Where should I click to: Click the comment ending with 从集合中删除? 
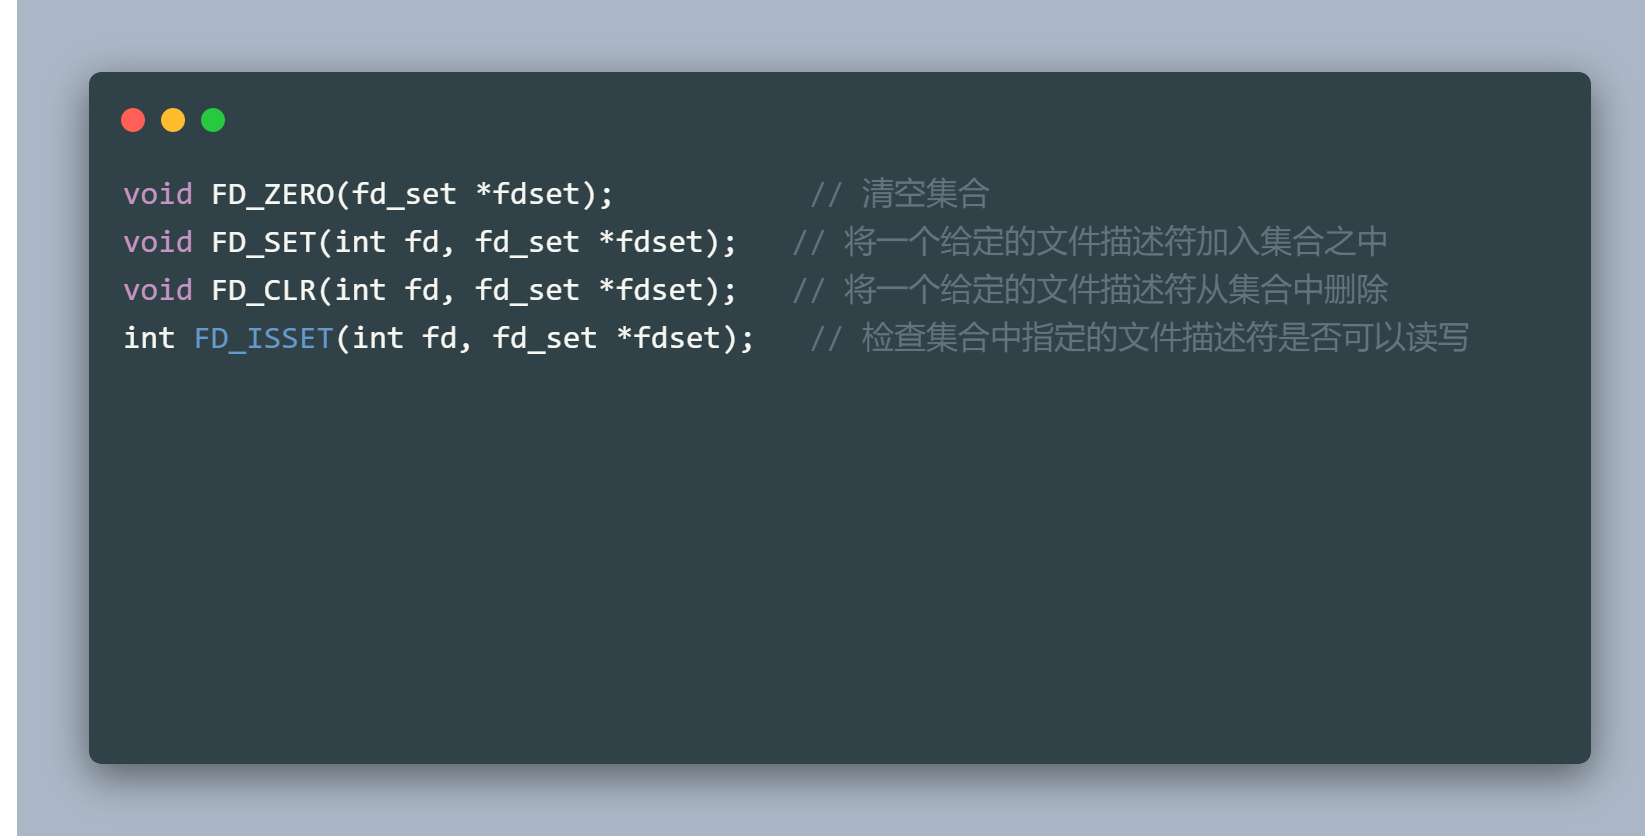[1115, 290]
